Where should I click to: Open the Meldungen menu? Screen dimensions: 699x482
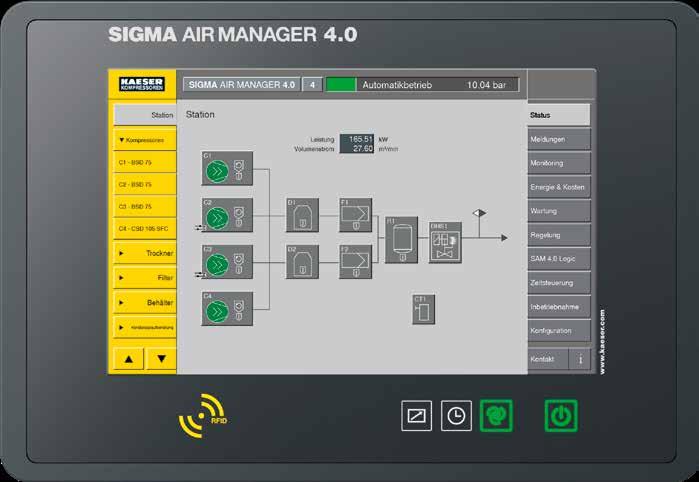coord(559,140)
